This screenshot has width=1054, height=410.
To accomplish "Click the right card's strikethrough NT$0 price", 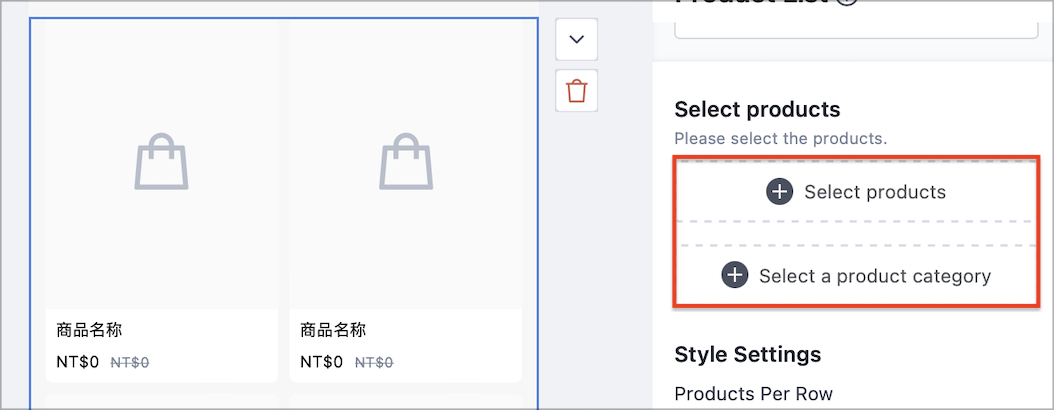I will (374, 363).
